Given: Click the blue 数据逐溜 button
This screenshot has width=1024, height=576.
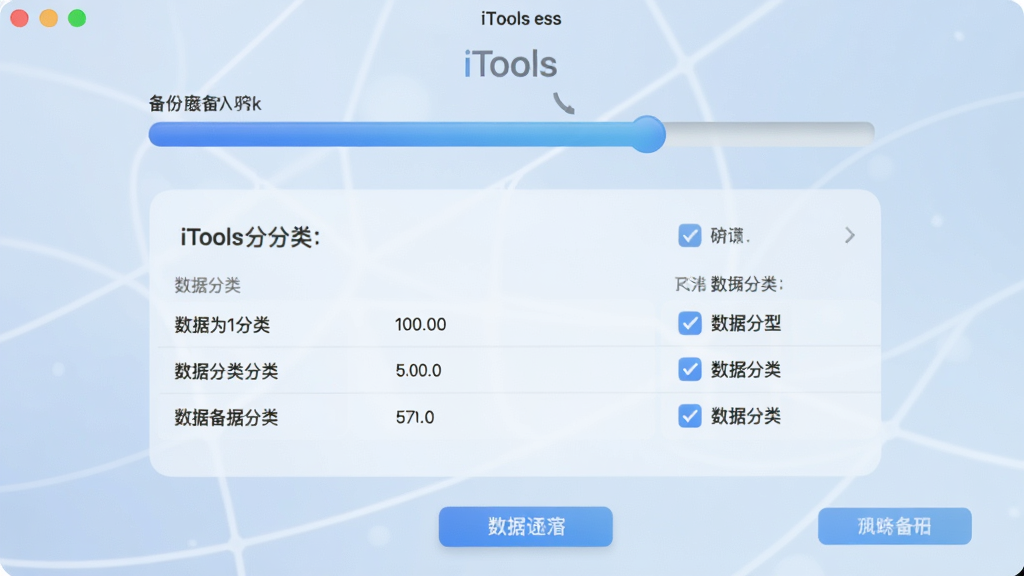Looking at the screenshot, I should [x=525, y=526].
